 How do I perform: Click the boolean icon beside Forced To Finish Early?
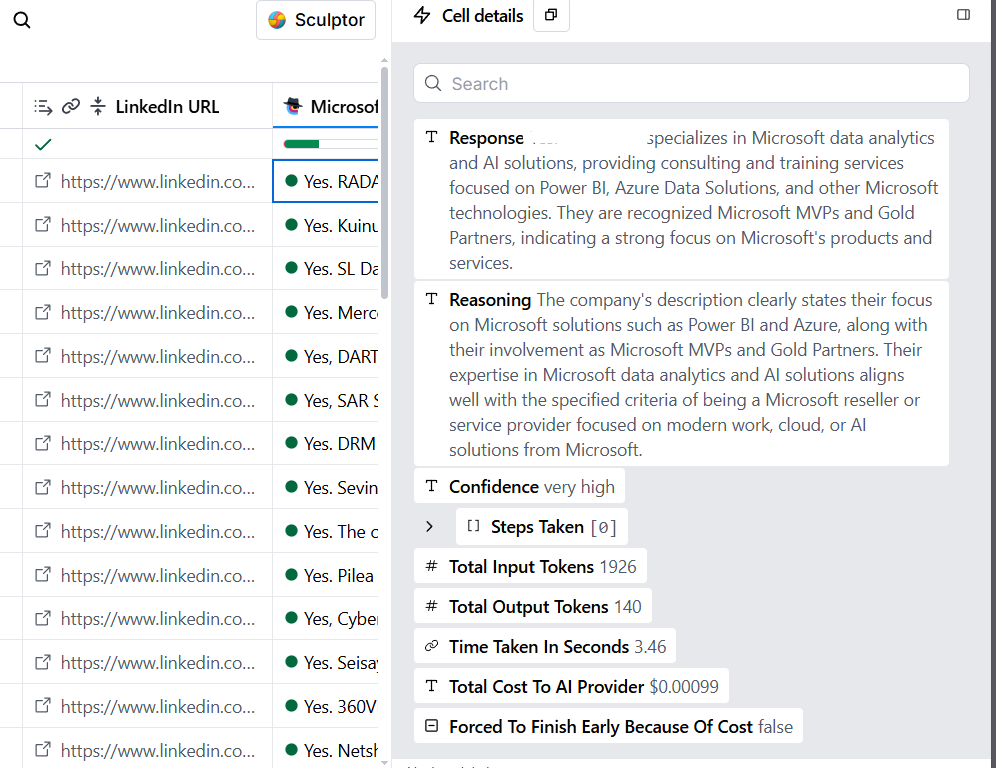coord(431,725)
